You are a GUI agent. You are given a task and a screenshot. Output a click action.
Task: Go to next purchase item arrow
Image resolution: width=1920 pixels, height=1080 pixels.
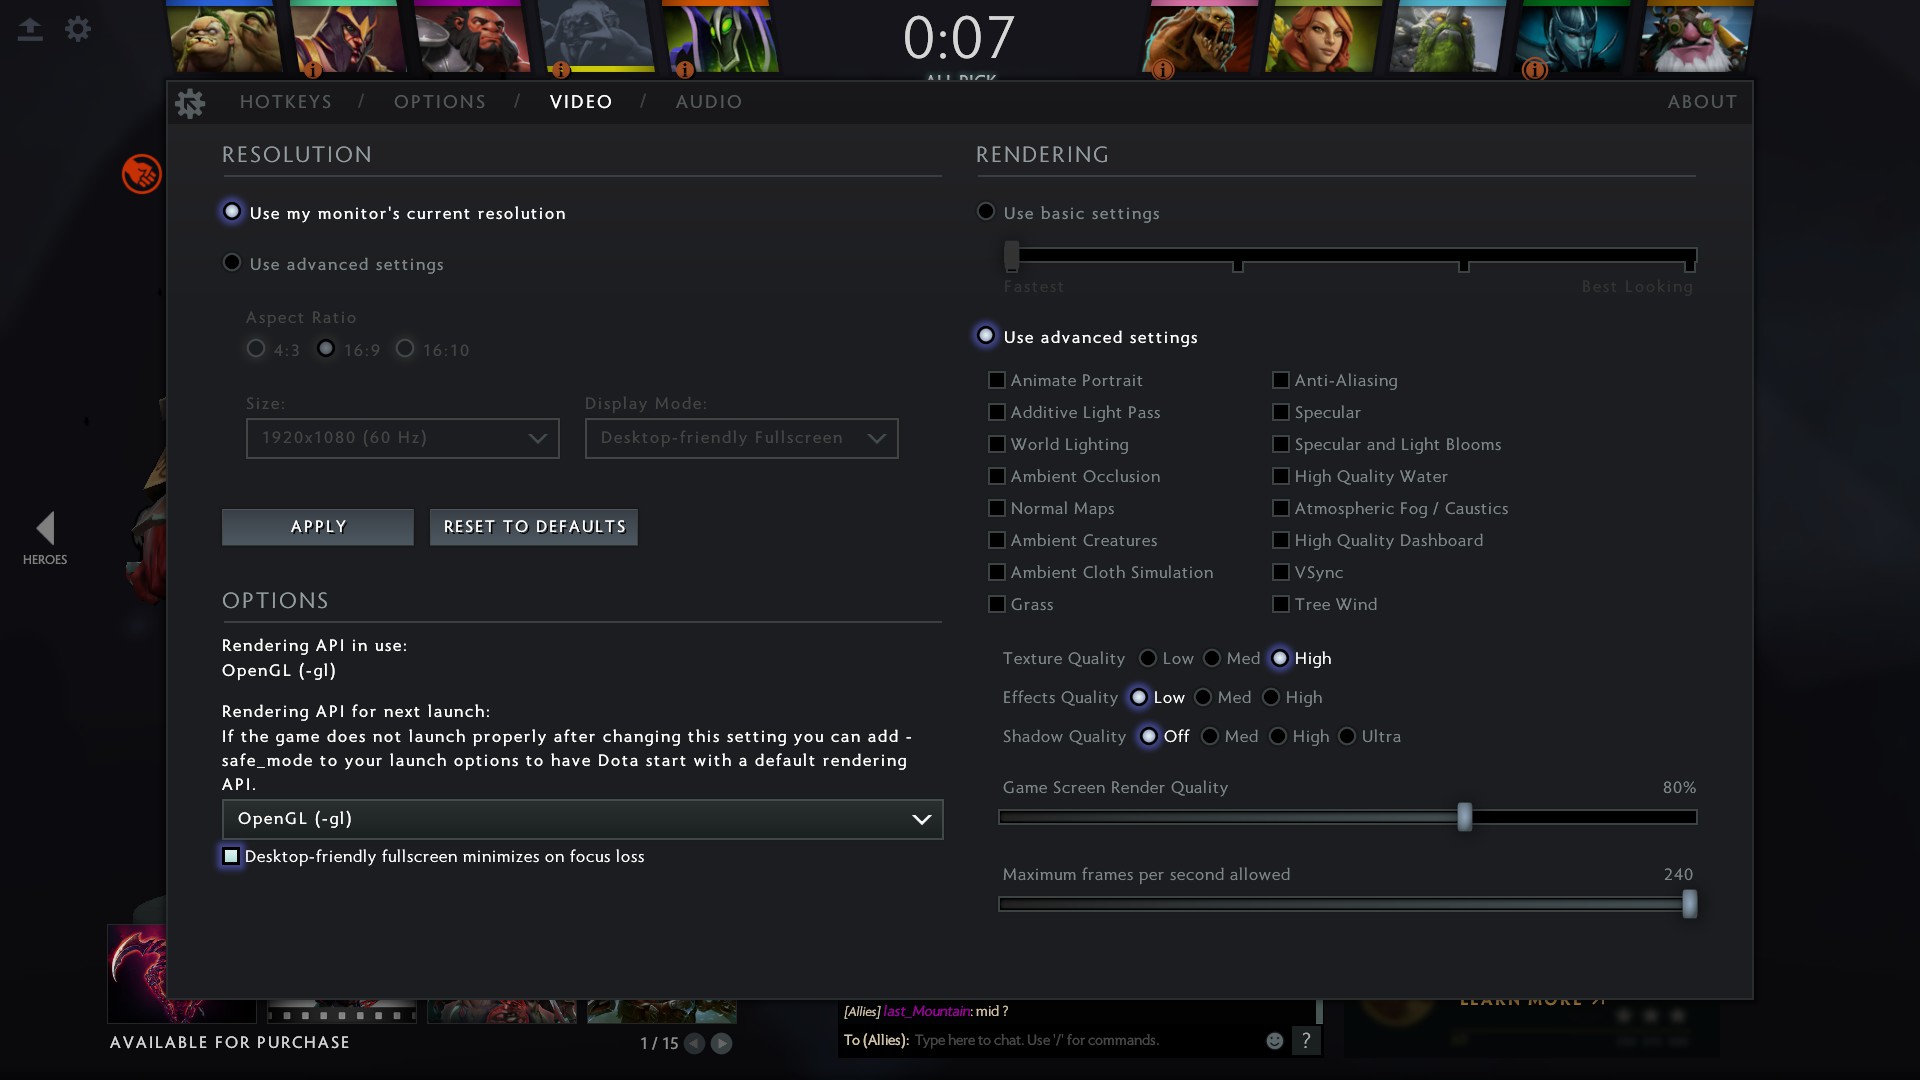721,1044
